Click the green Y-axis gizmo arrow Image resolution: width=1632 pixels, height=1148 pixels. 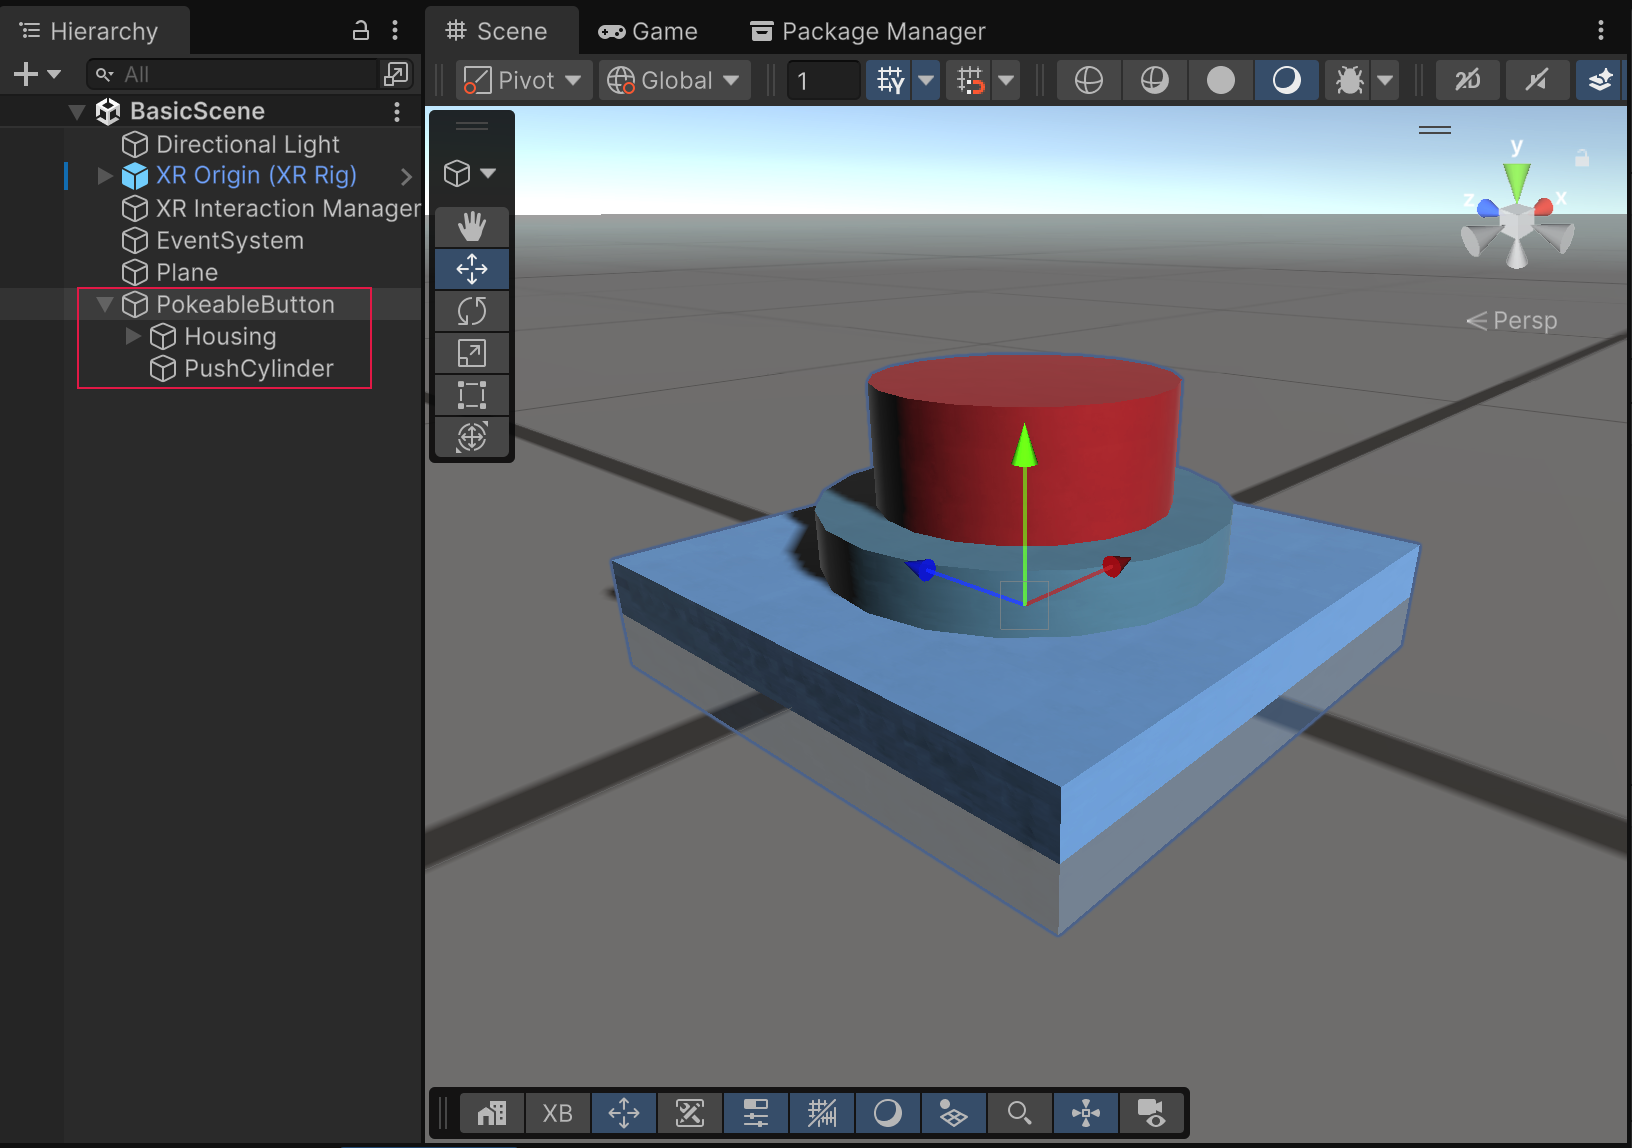pyautogui.click(x=1024, y=446)
